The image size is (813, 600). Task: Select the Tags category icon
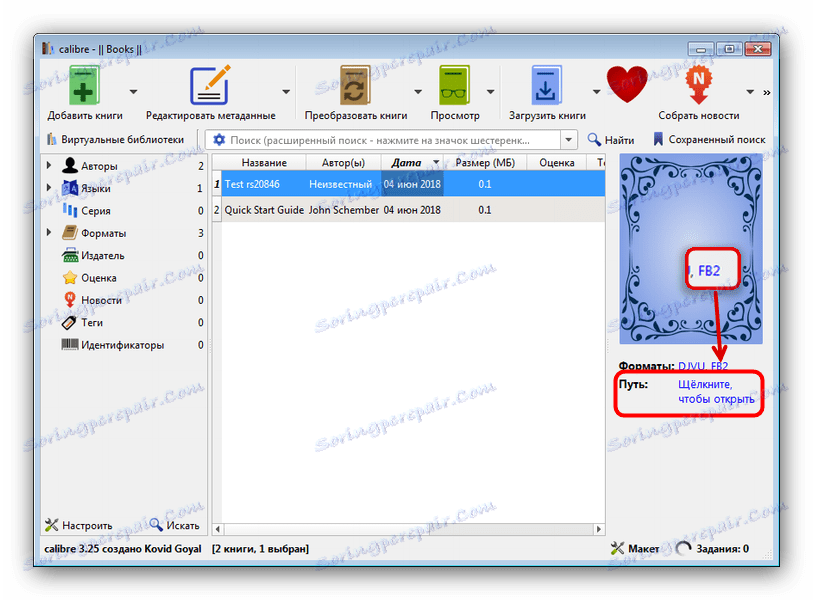click(x=69, y=323)
